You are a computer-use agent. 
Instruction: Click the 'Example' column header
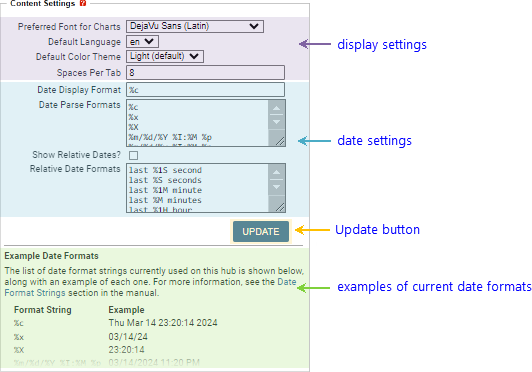126,310
